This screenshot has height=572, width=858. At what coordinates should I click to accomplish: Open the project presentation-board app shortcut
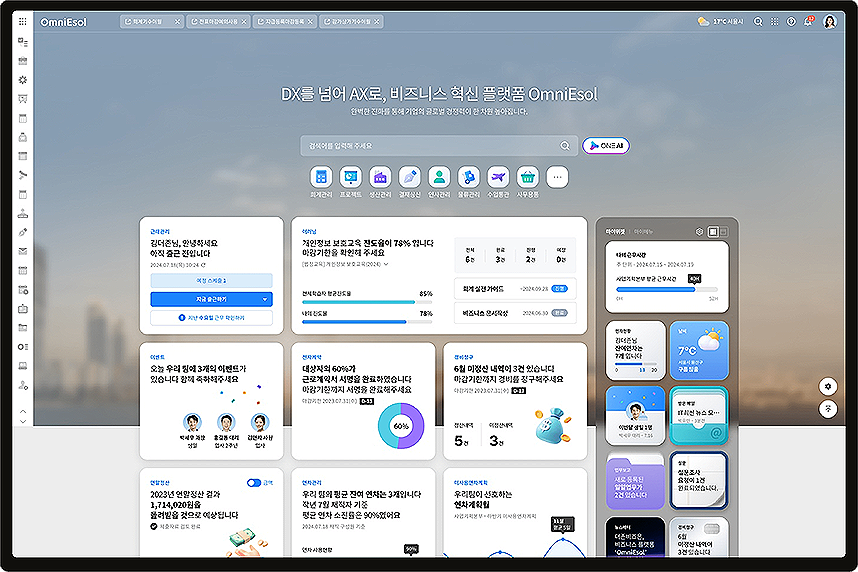tap(351, 177)
